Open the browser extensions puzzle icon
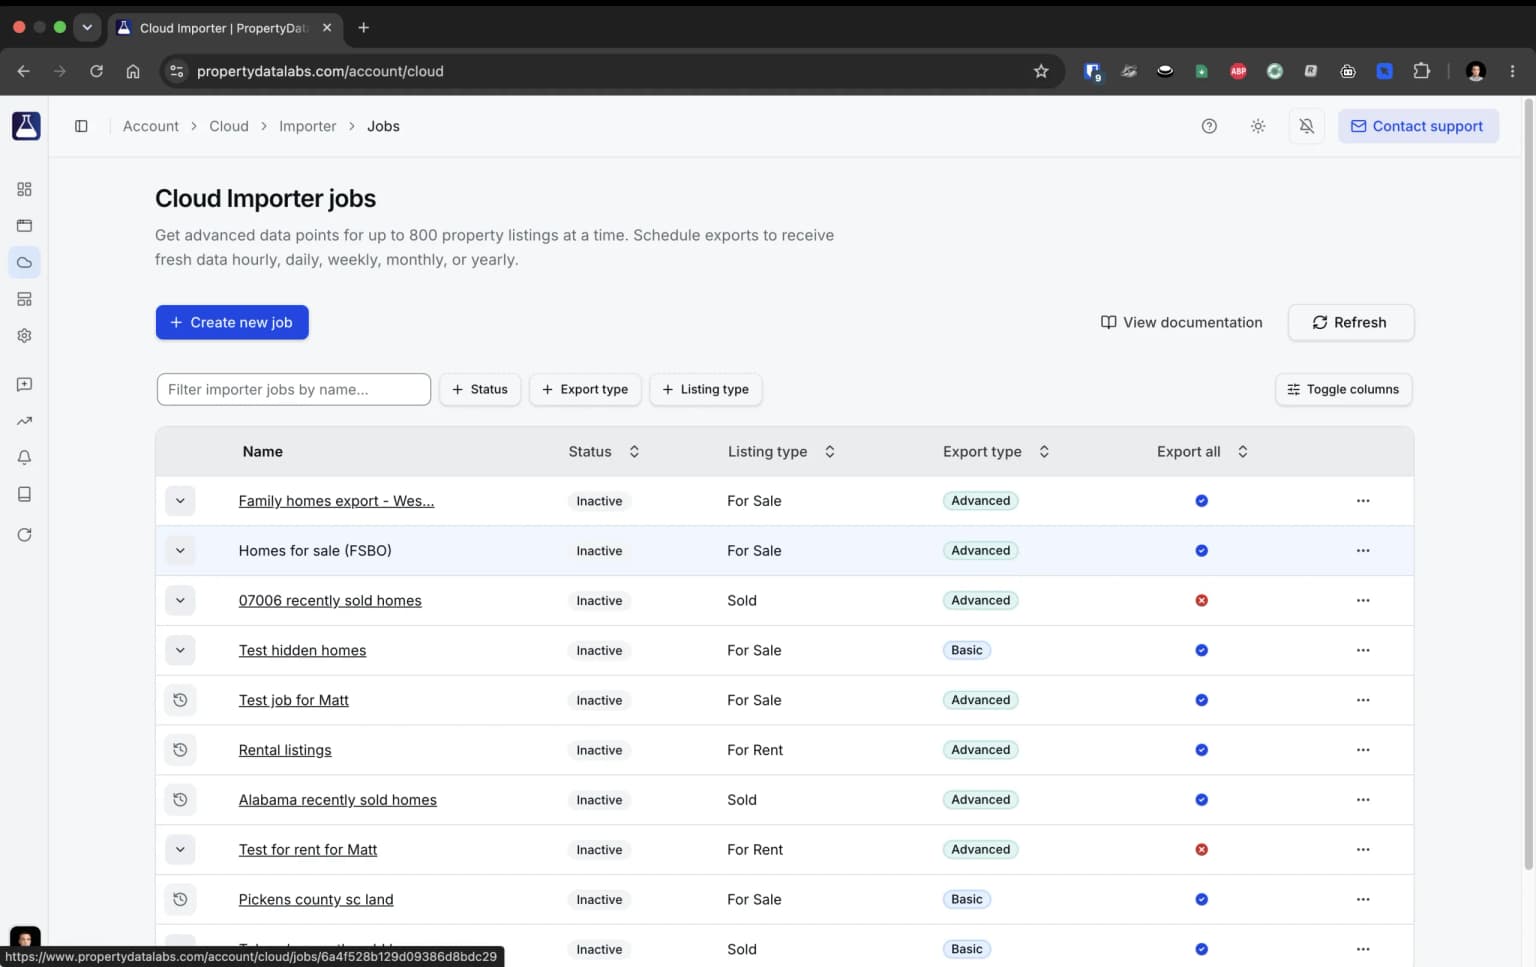This screenshot has height=967, width=1536. [x=1421, y=71]
